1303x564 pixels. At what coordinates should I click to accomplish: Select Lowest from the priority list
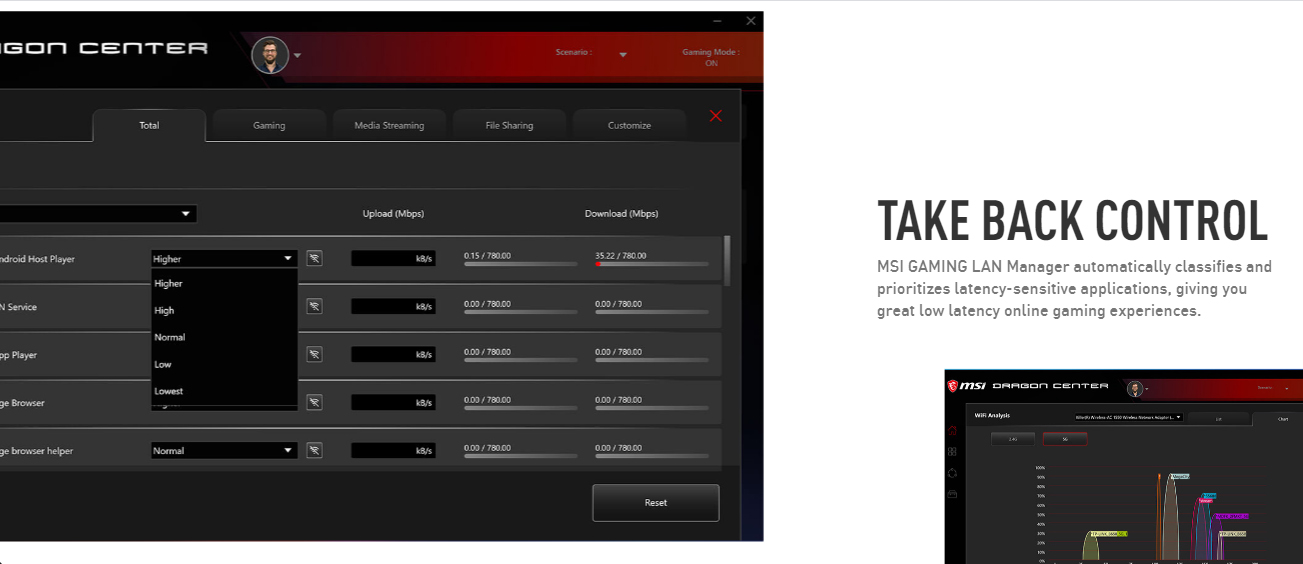click(169, 391)
